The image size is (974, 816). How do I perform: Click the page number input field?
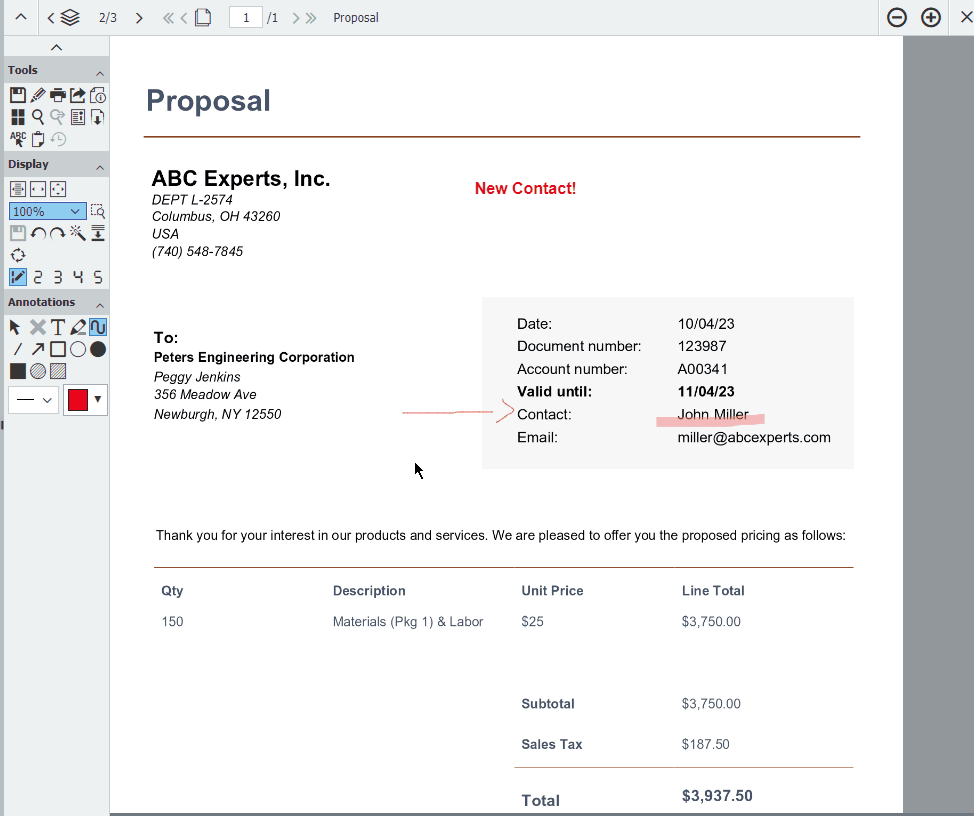[246, 18]
